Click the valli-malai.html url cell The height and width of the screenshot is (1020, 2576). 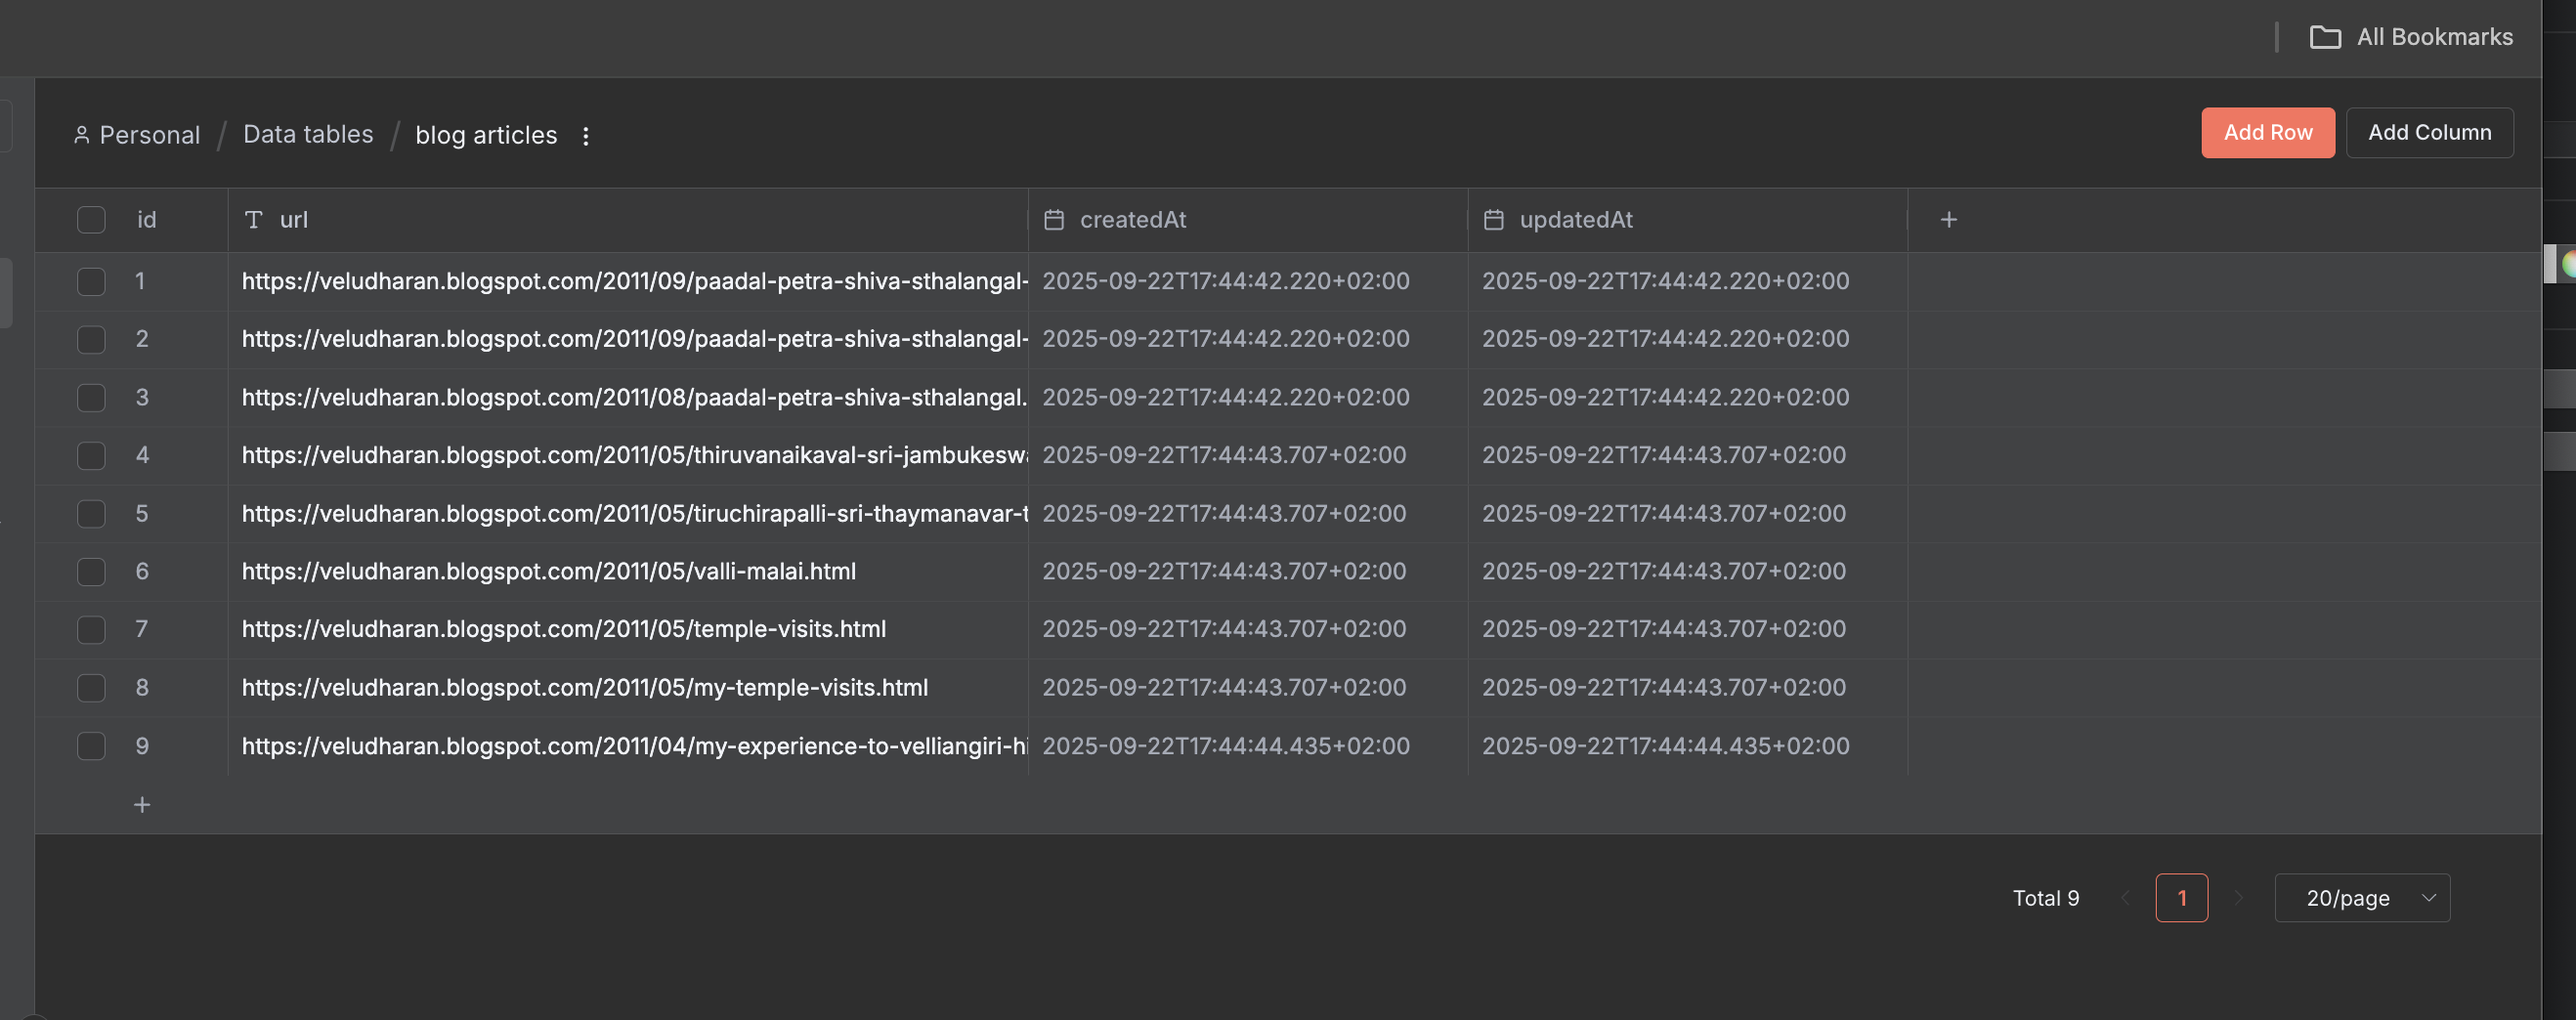(x=549, y=572)
